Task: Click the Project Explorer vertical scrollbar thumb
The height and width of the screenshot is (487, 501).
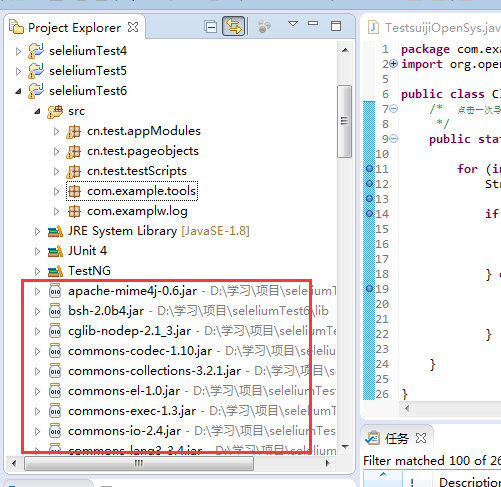Action: click(344, 121)
